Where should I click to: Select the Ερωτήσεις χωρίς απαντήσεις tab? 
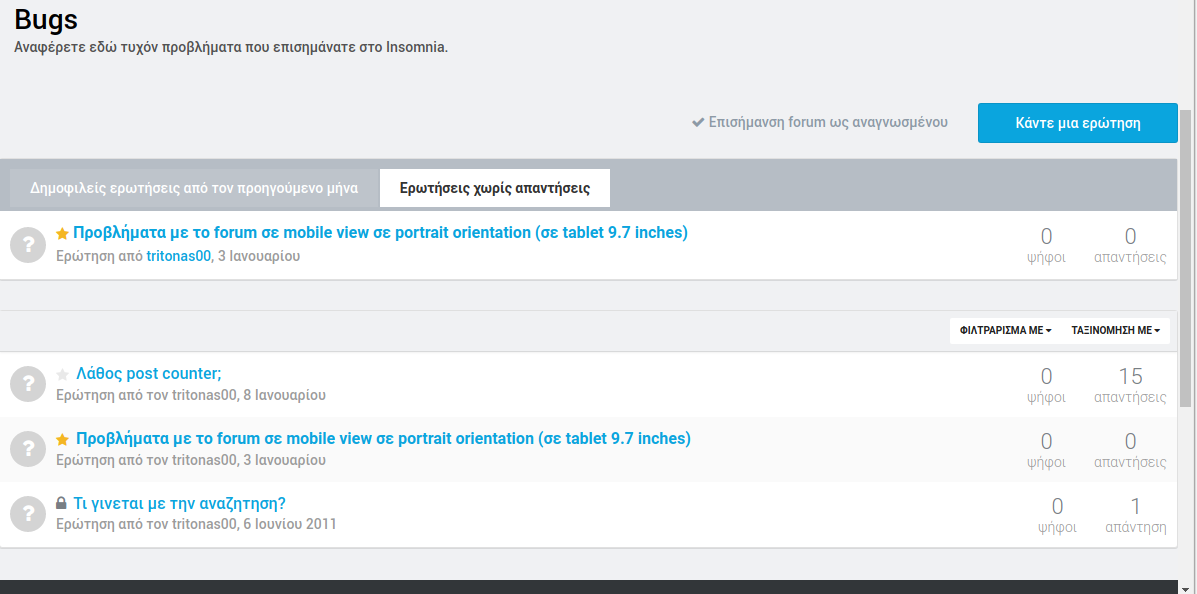(495, 188)
